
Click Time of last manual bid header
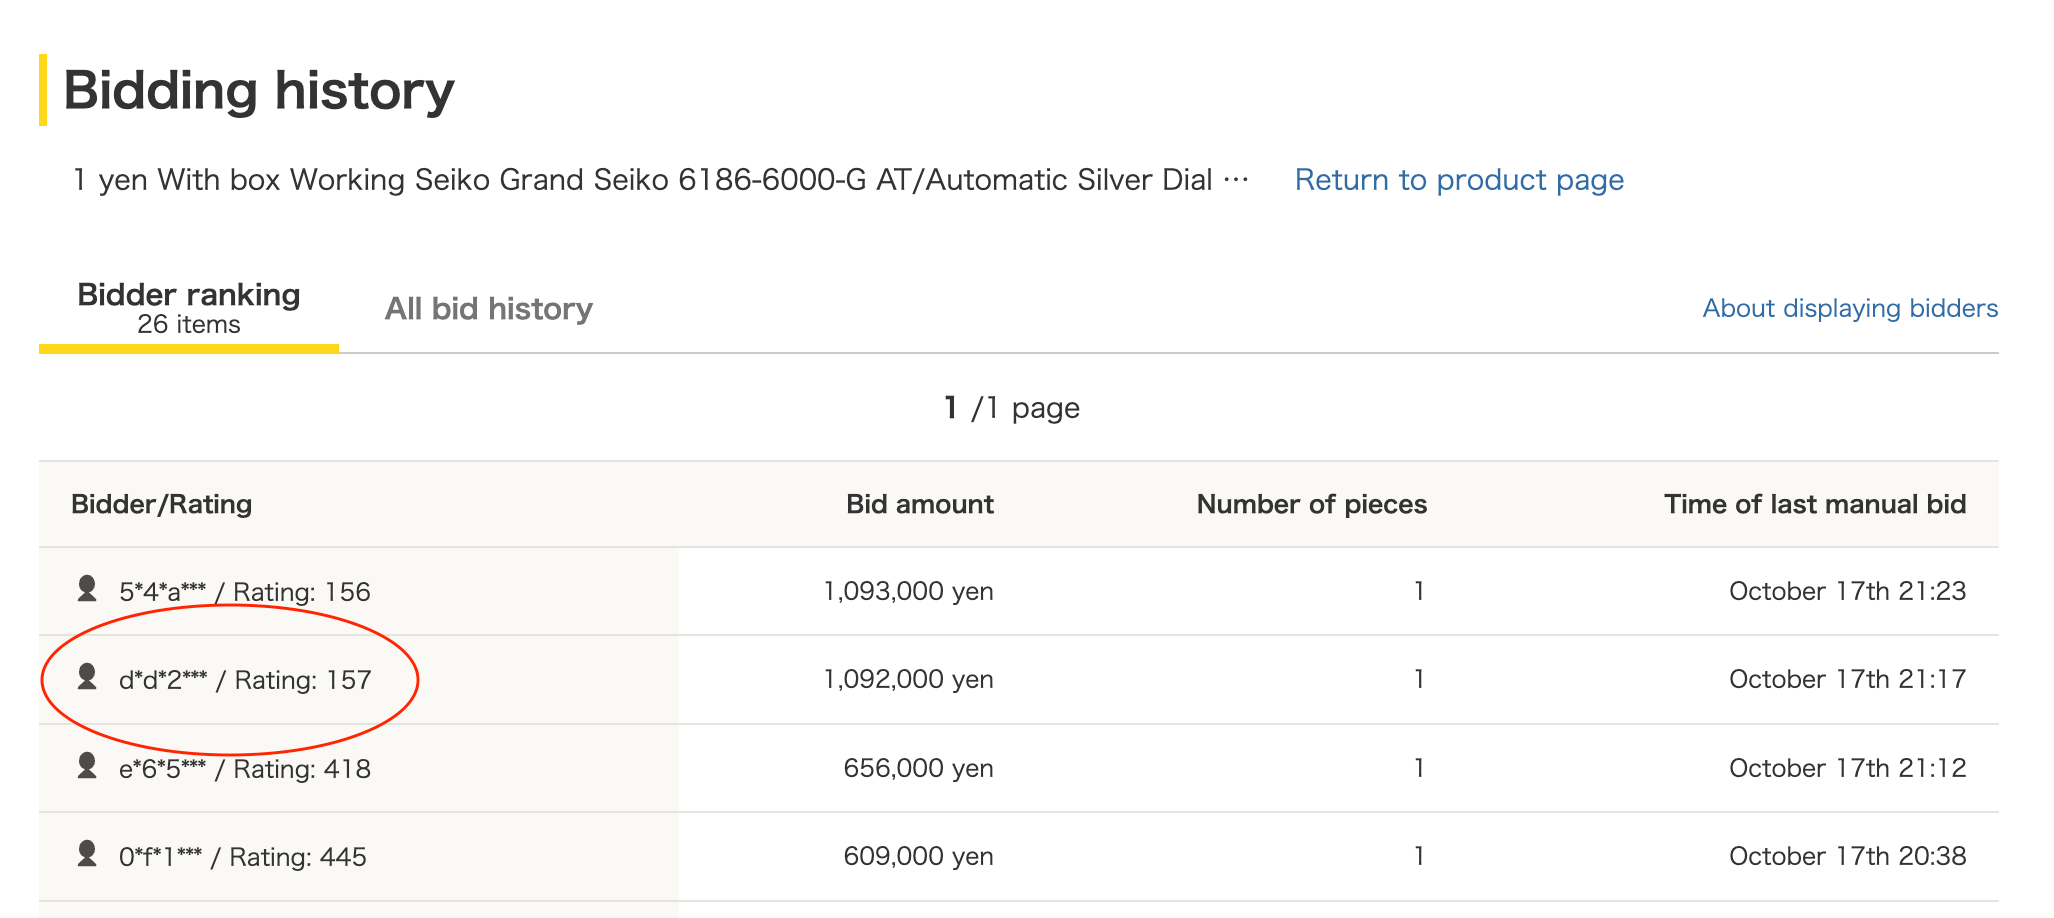(1815, 504)
